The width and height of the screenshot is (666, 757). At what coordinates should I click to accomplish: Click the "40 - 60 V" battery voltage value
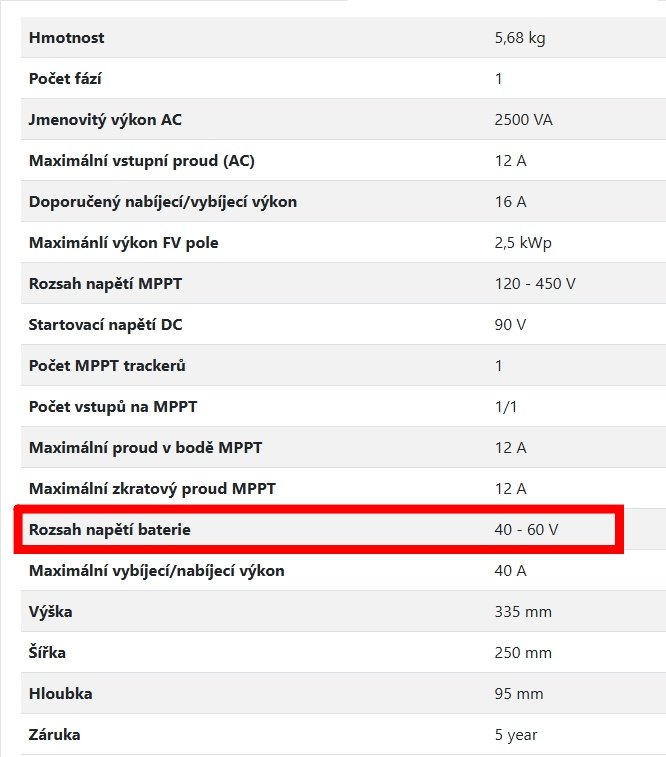(x=526, y=529)
